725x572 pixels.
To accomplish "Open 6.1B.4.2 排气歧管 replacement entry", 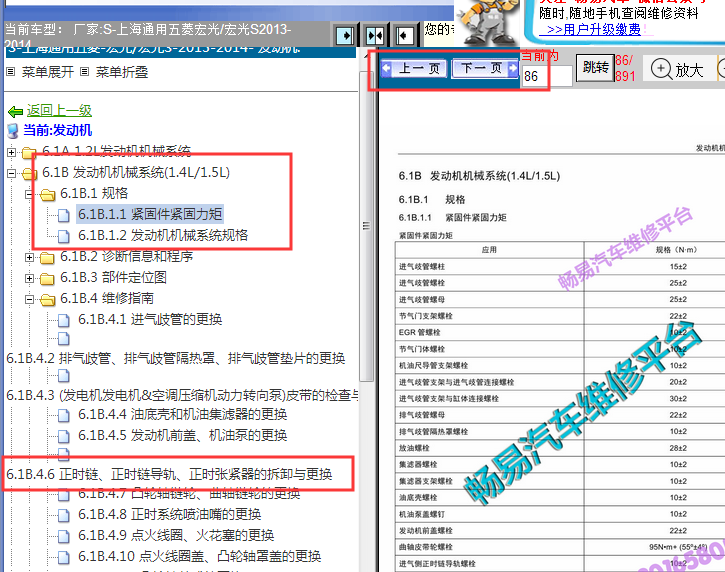I will (x=176, y=358).
